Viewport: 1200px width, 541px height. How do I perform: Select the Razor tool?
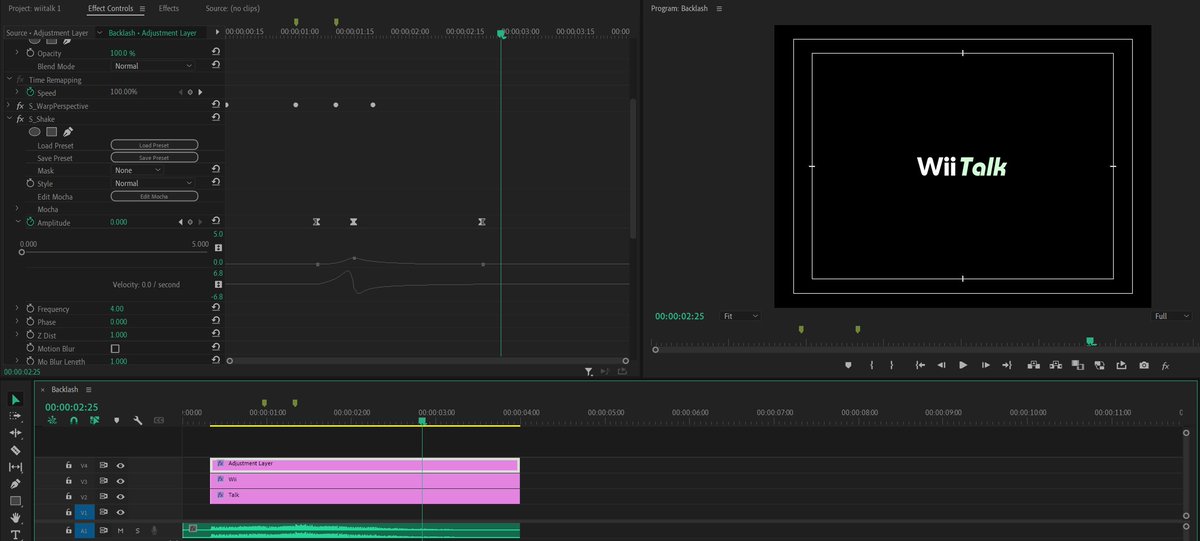coord(15,450)
